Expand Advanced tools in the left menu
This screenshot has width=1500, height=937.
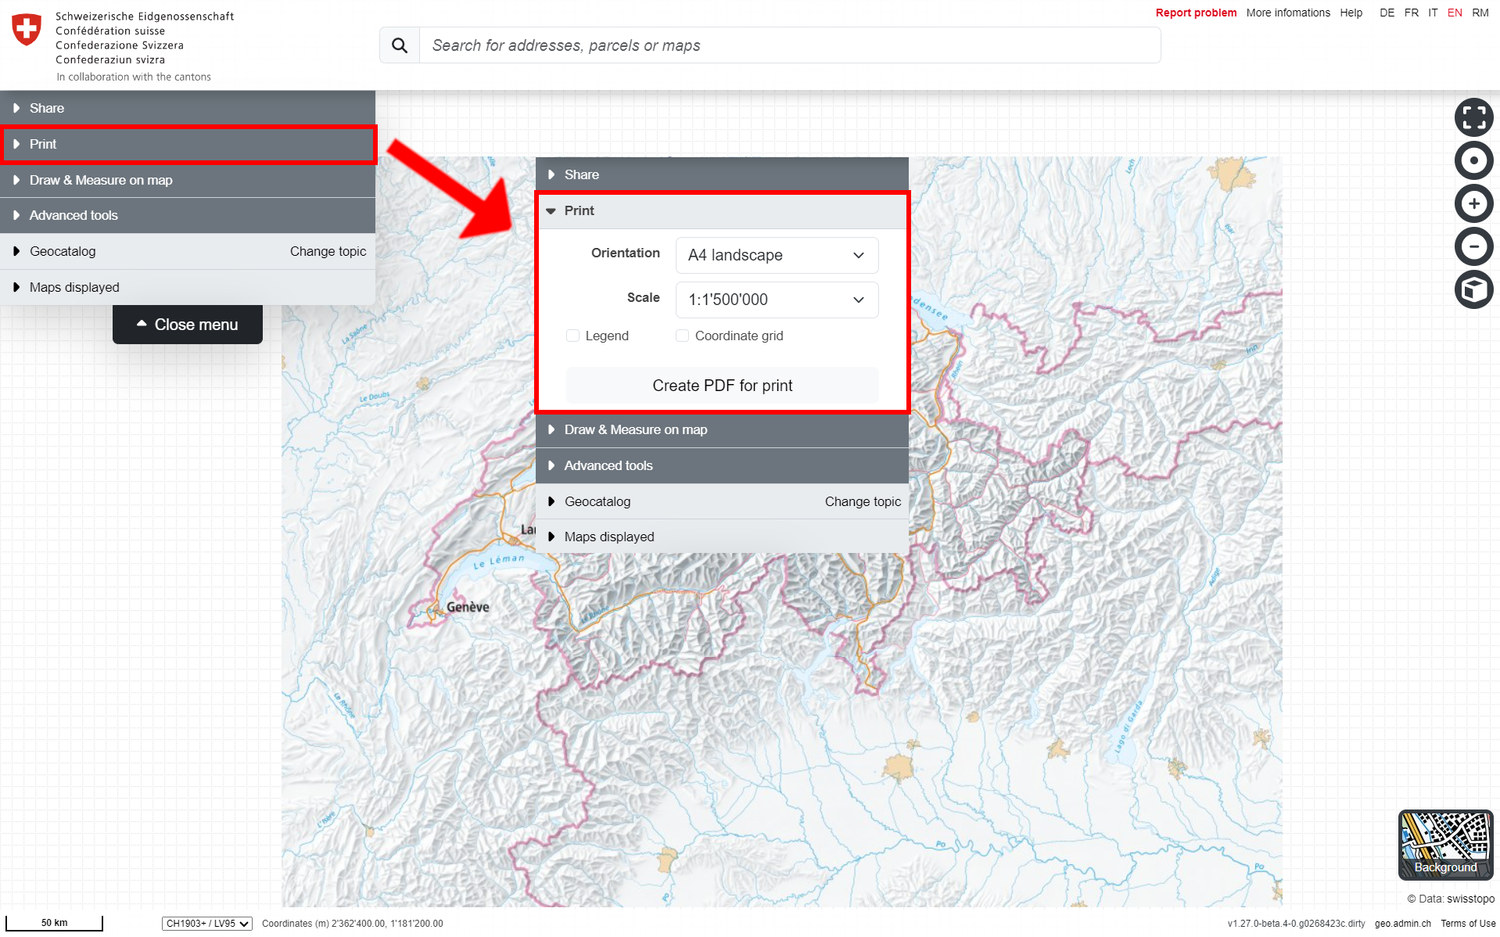(x=73, y=216)
